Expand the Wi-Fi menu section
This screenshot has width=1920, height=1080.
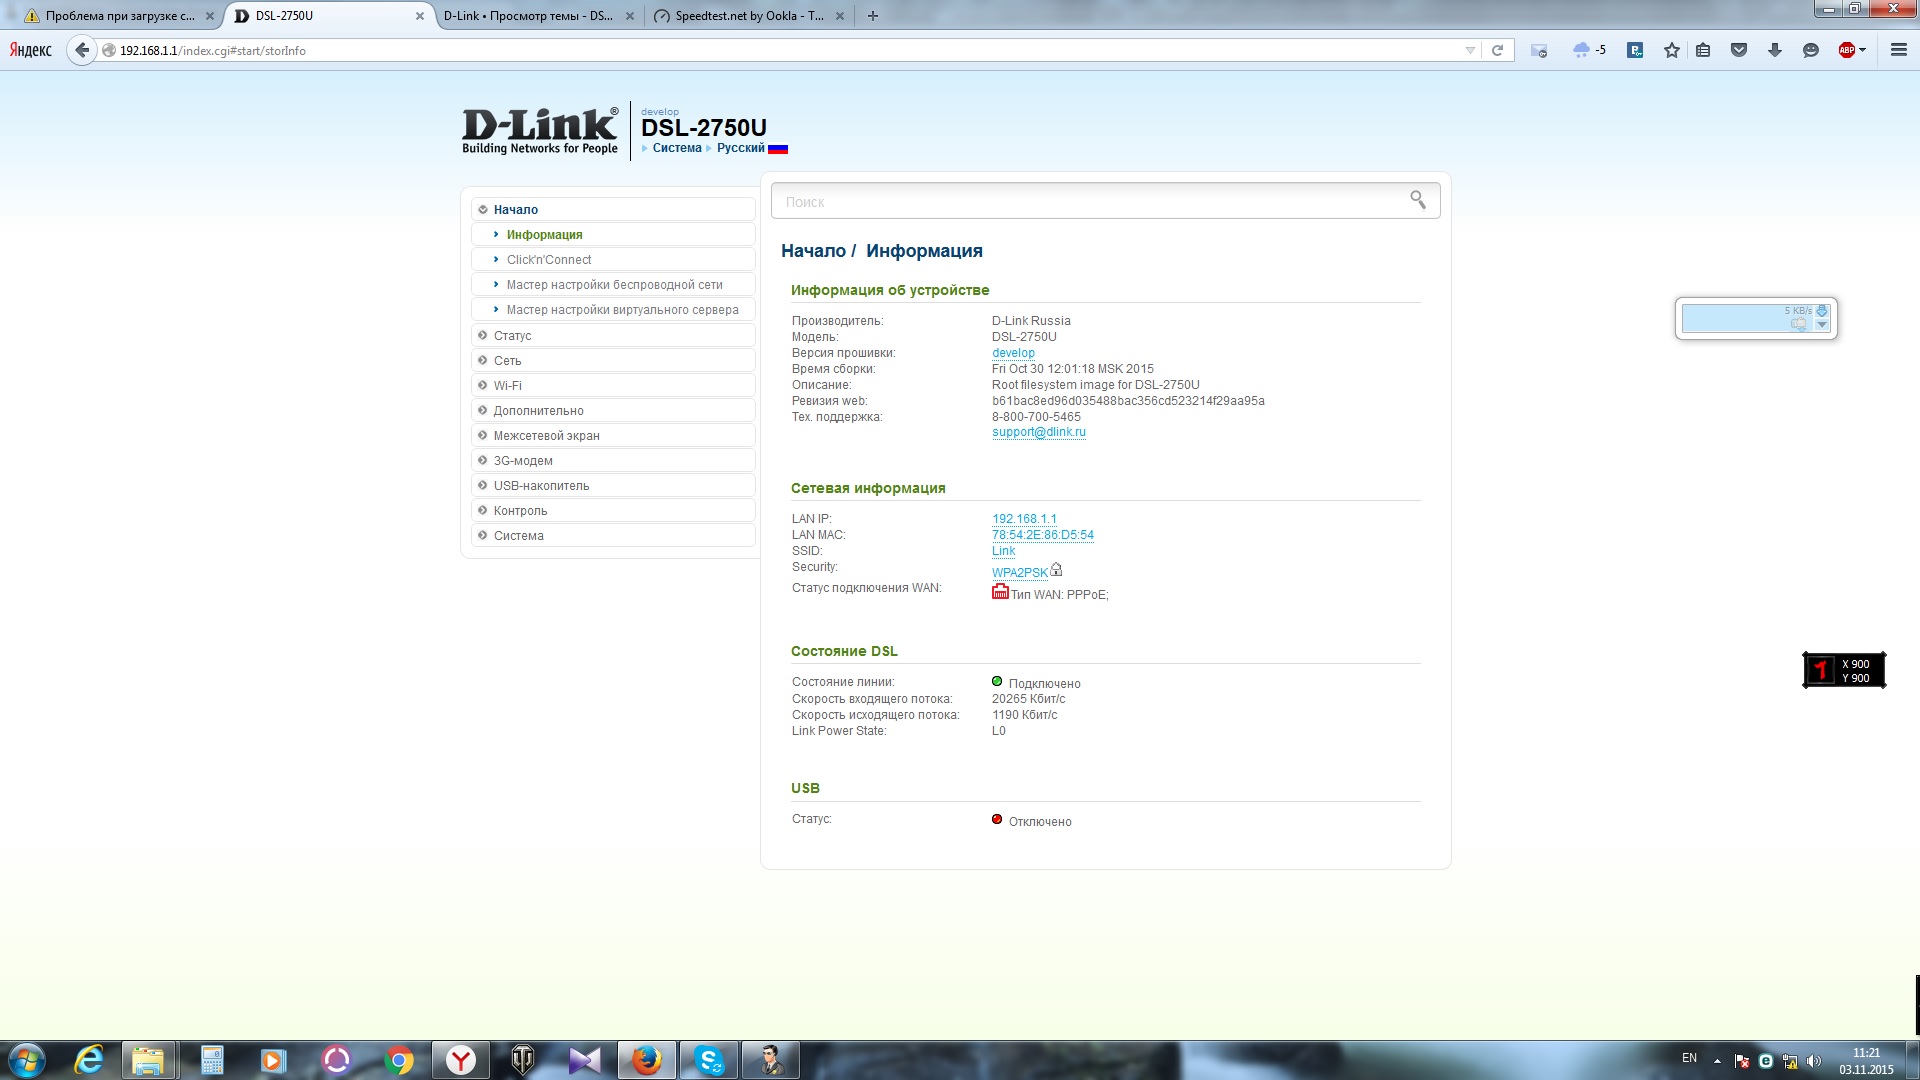pyautogui.click(x=507, y=386)
